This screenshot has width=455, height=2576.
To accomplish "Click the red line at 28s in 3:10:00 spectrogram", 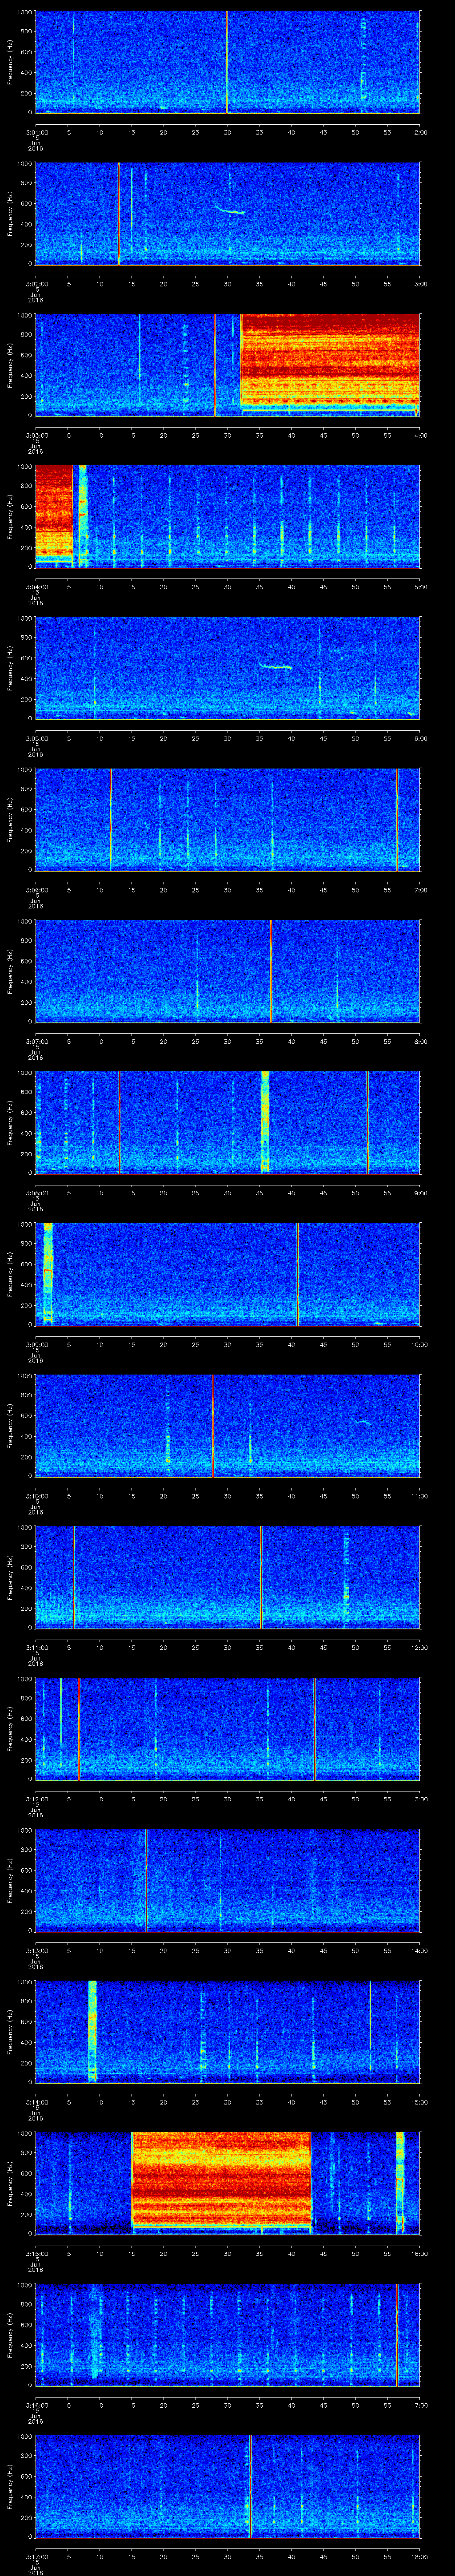I will [213, 1425].
